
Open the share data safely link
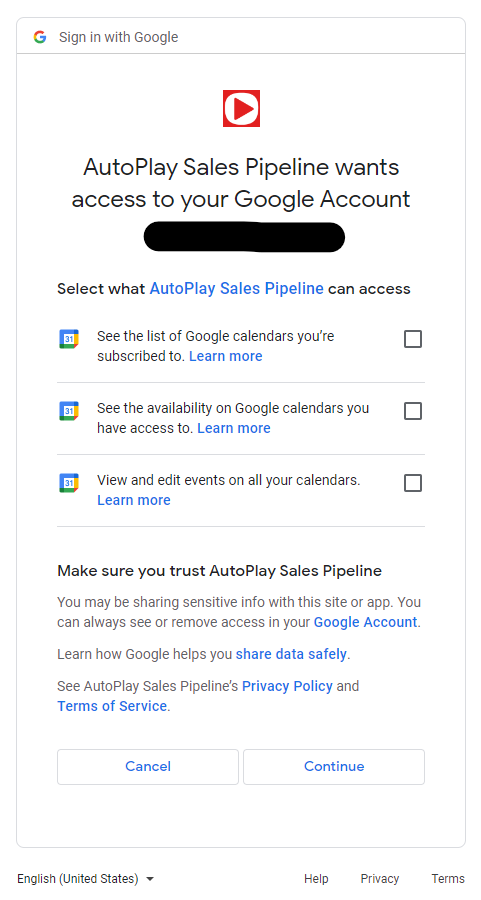(291, 654)
